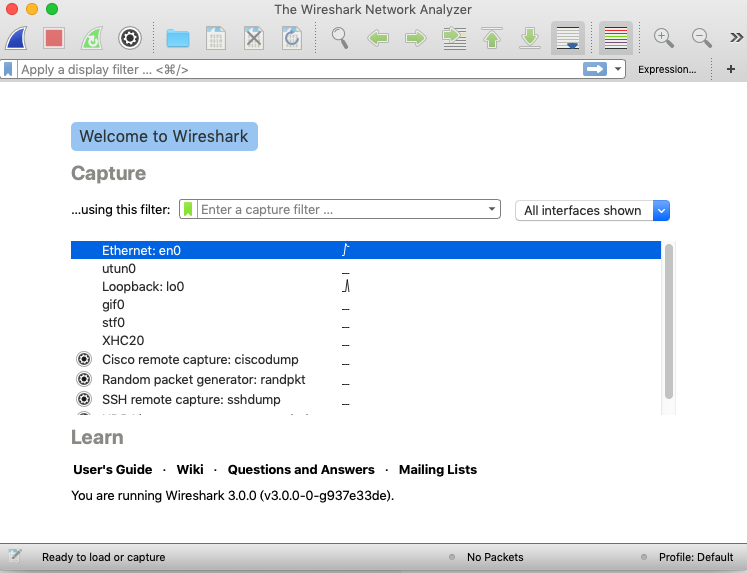
Task: Open a capture file folder icon
Action: [178, 38]
